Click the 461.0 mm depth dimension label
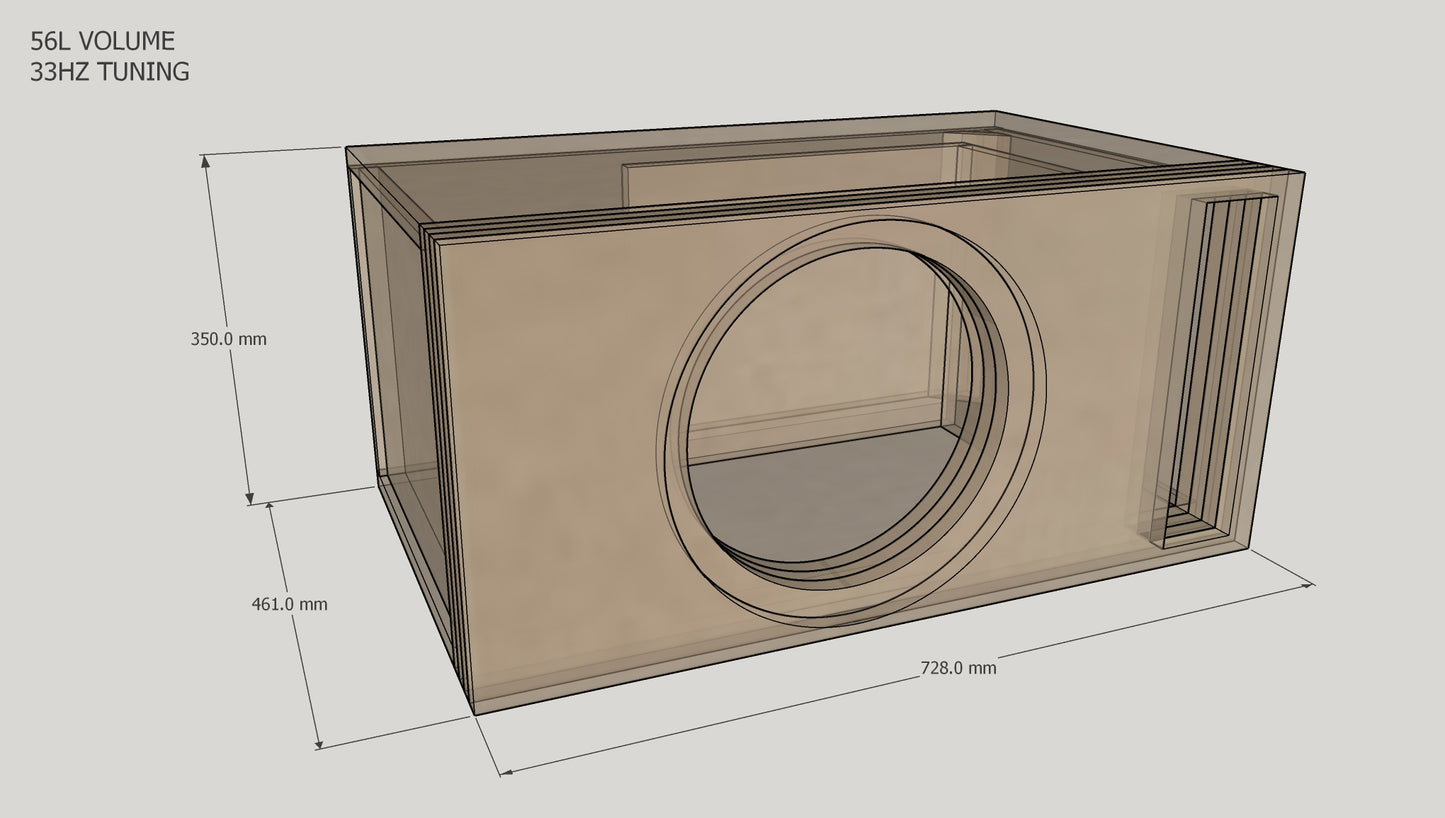1445x818 pixels. 289,604
